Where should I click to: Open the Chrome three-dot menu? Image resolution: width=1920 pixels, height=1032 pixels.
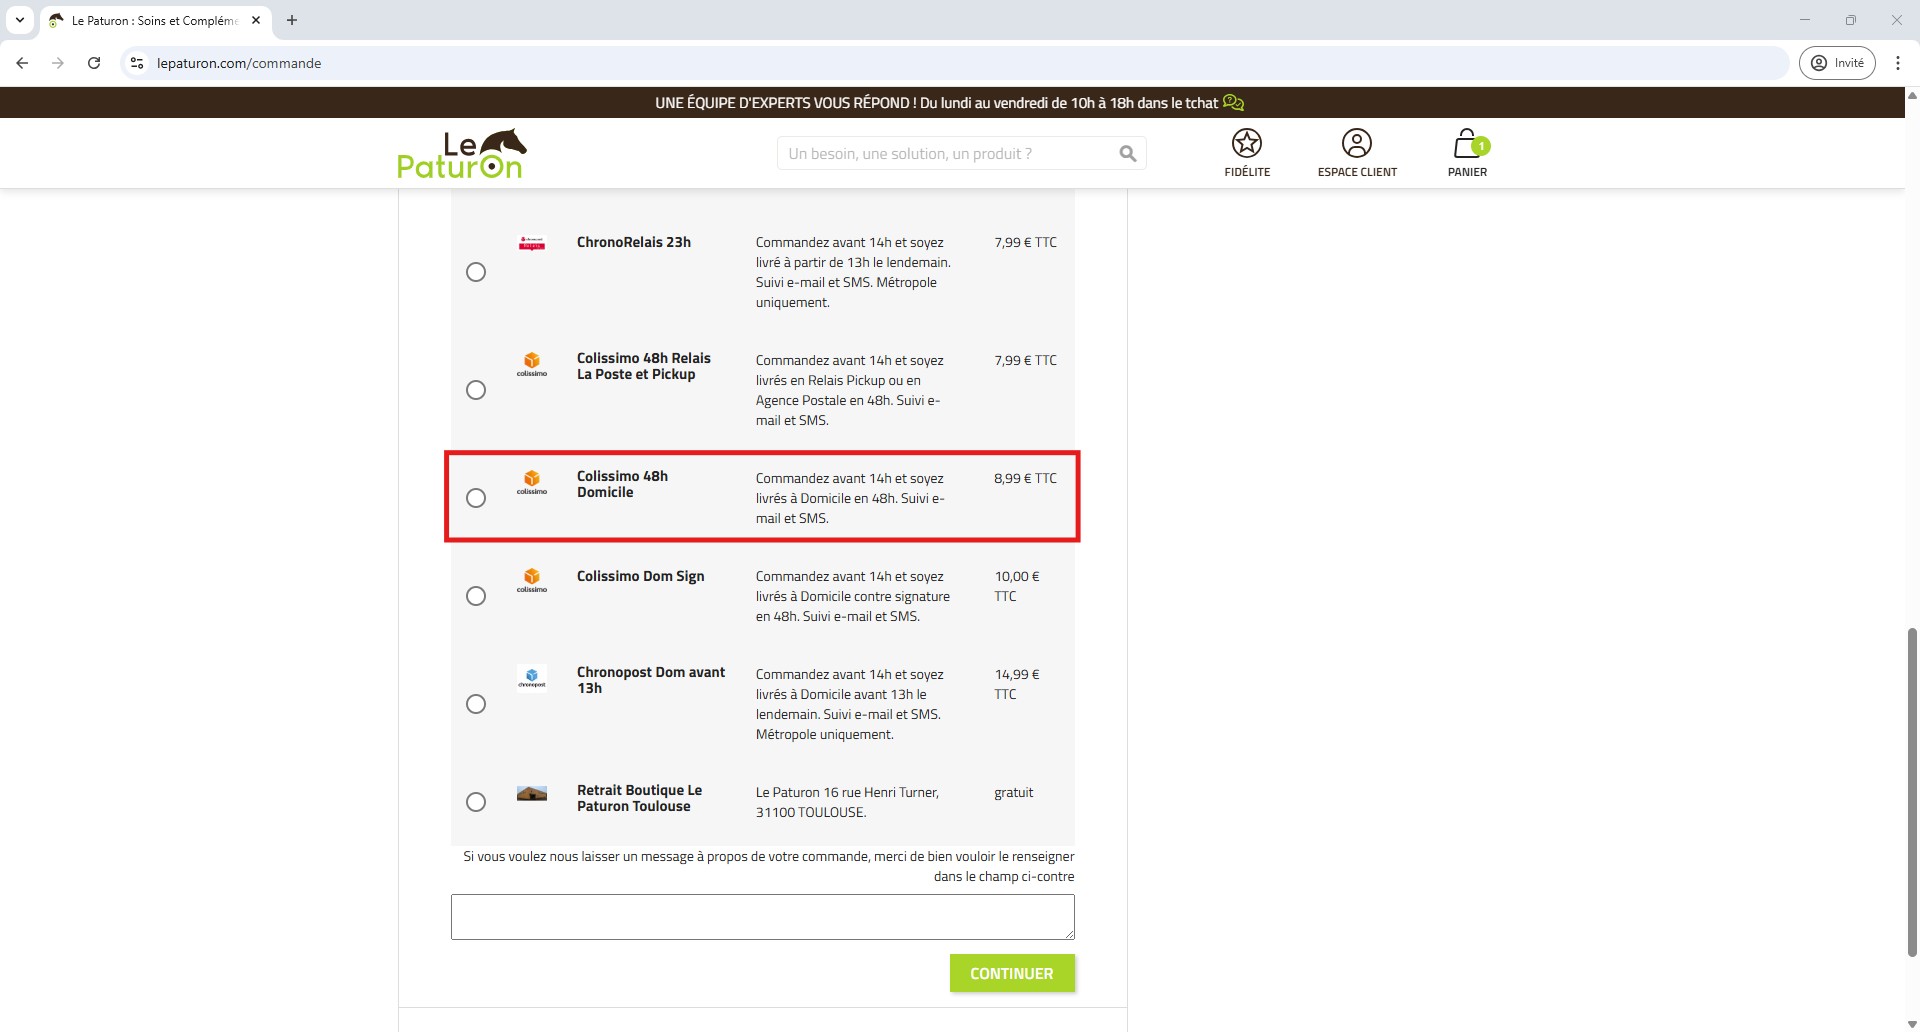point(1897,63)
